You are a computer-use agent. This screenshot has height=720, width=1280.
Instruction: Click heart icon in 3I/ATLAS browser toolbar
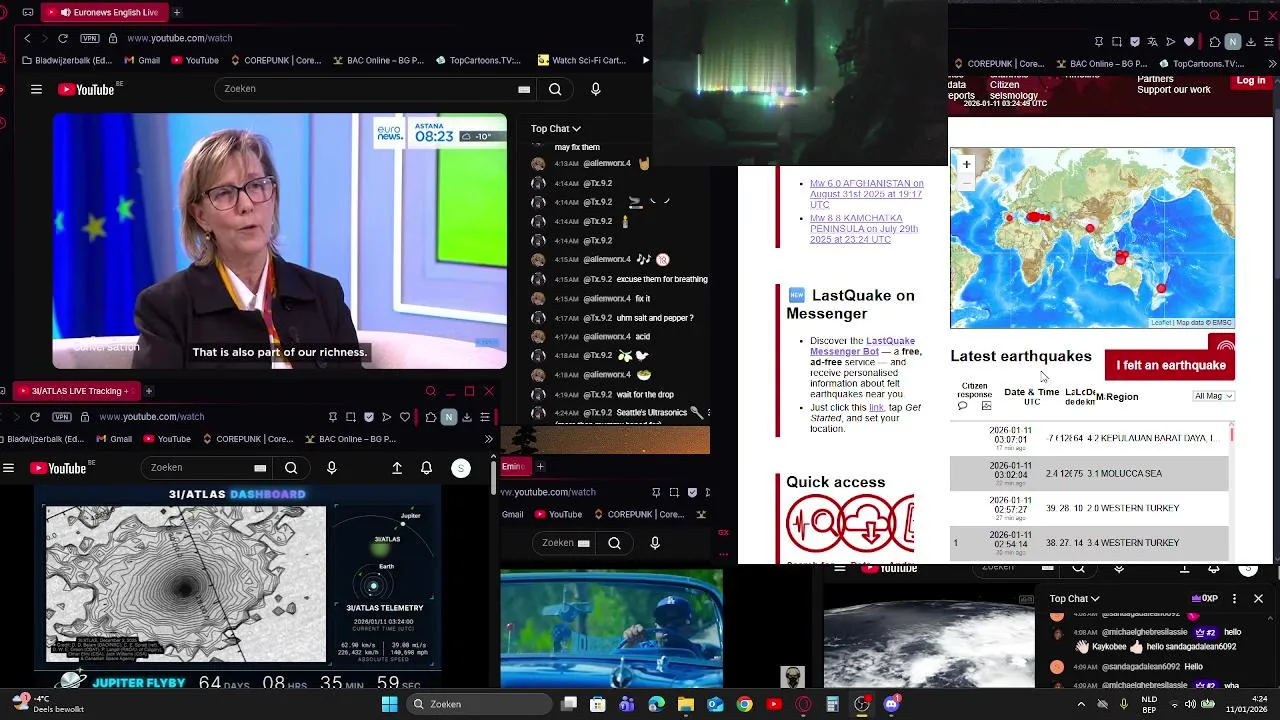pos(405,417)
